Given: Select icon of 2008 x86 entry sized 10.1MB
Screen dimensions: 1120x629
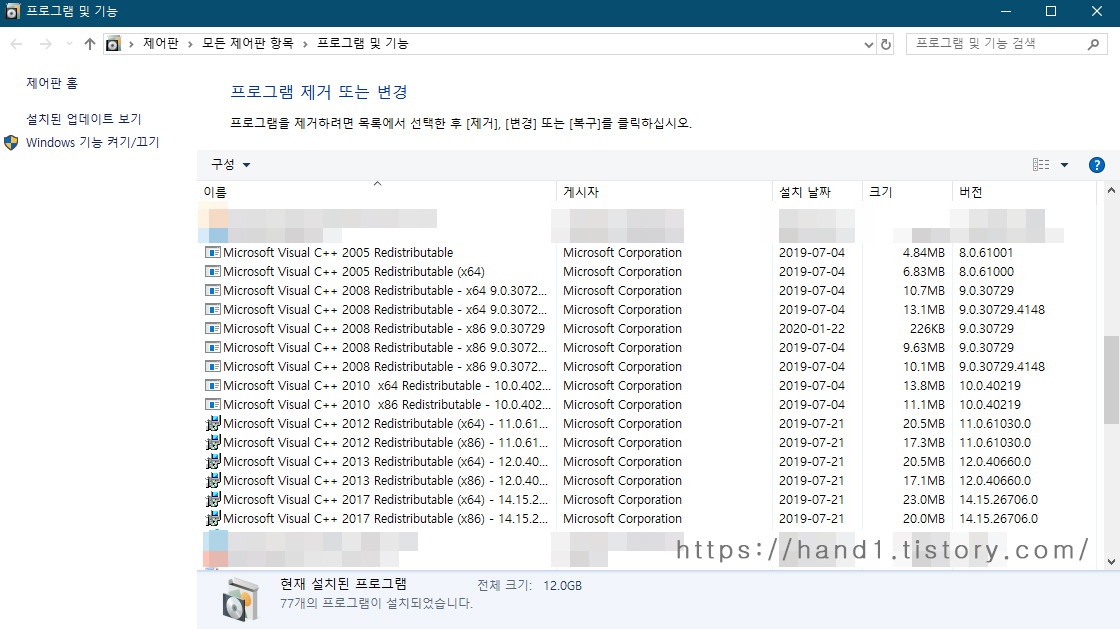Looking at the screenshot, I should coord(213,367).
